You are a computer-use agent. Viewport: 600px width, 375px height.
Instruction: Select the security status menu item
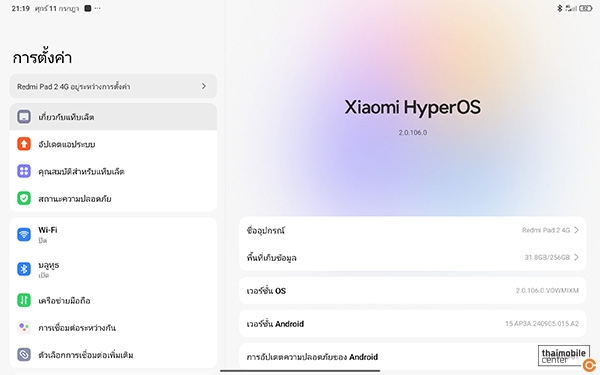(x=113, y=198)
